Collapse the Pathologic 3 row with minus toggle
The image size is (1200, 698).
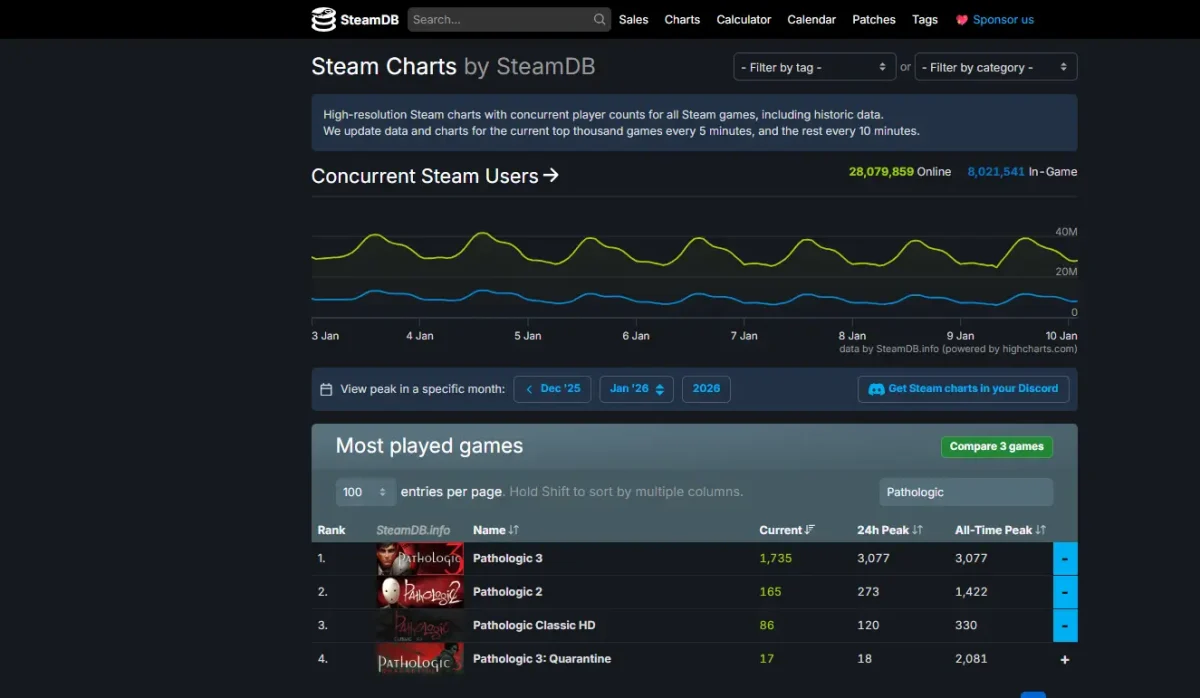(1064, 558)
